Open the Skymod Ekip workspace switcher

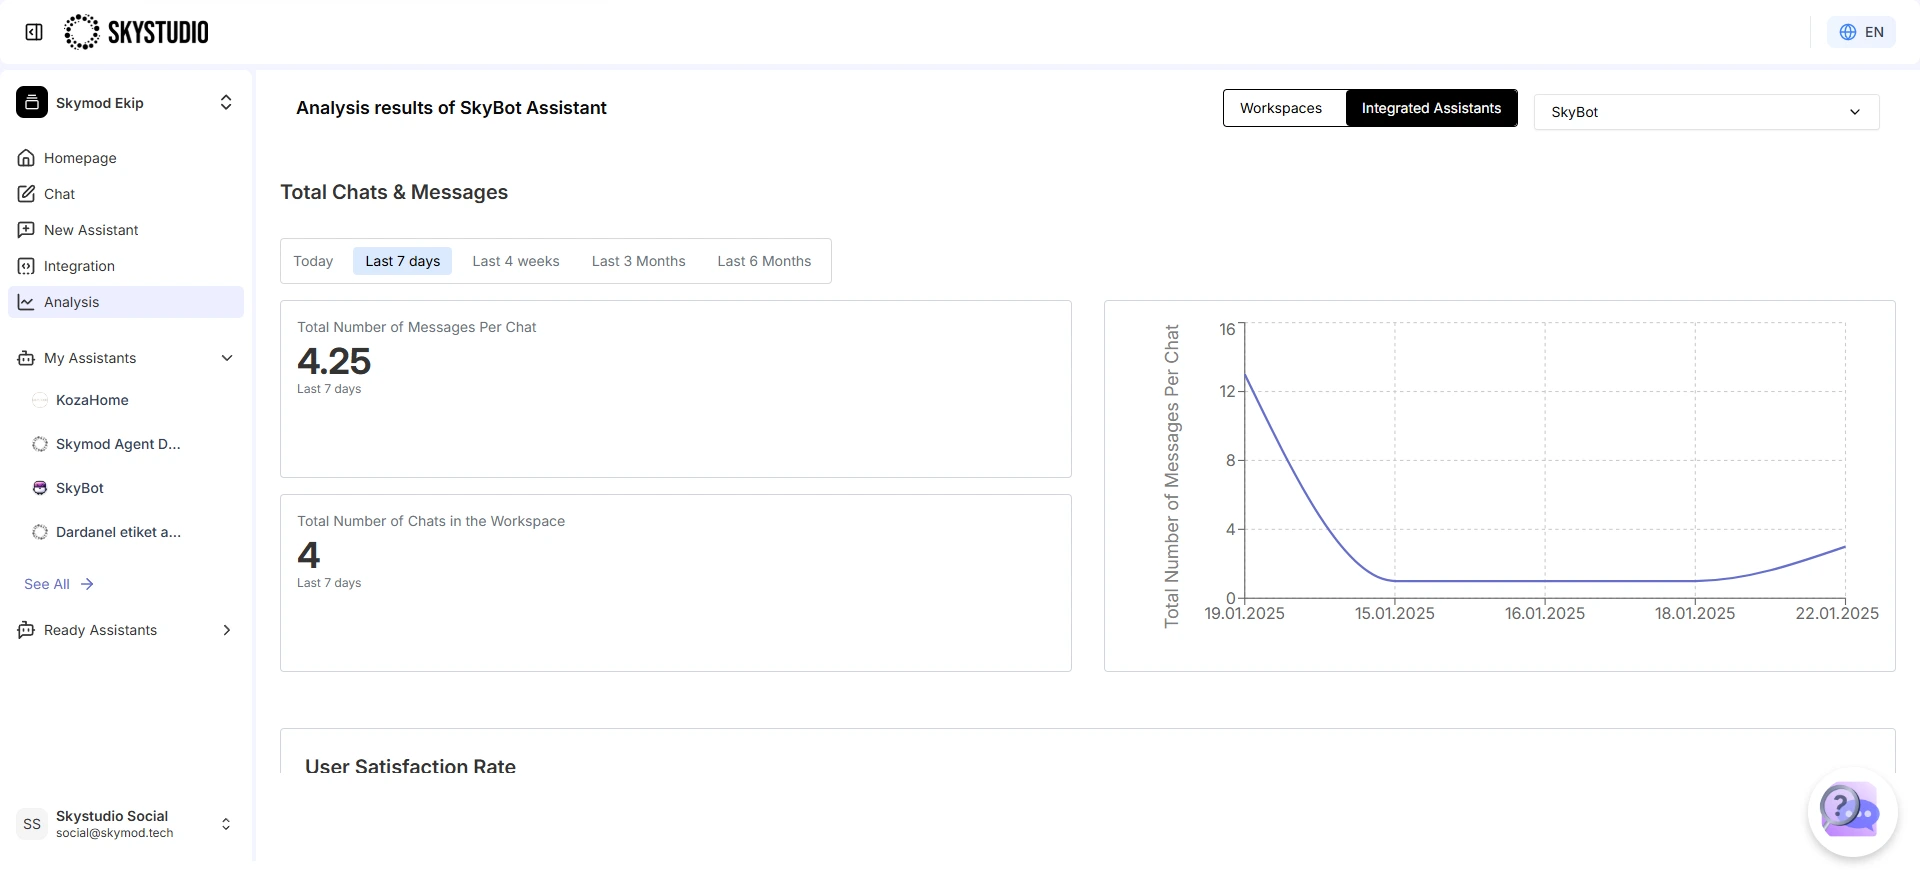tap(126, 102)
